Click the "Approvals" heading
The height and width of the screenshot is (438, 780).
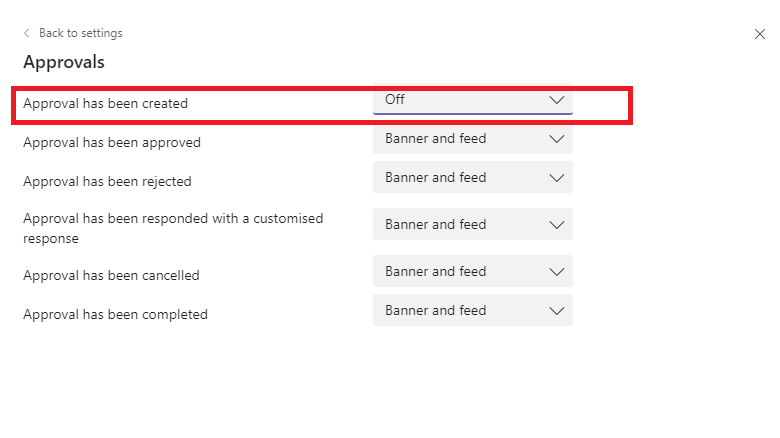[64, 62]
